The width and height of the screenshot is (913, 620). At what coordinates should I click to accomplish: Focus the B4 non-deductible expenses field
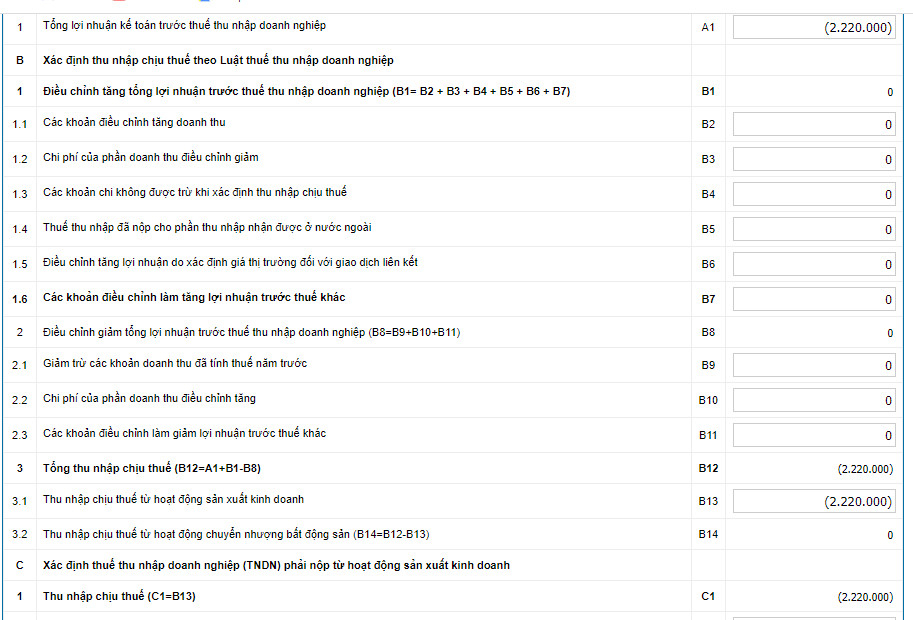click(x=814, y=195)
